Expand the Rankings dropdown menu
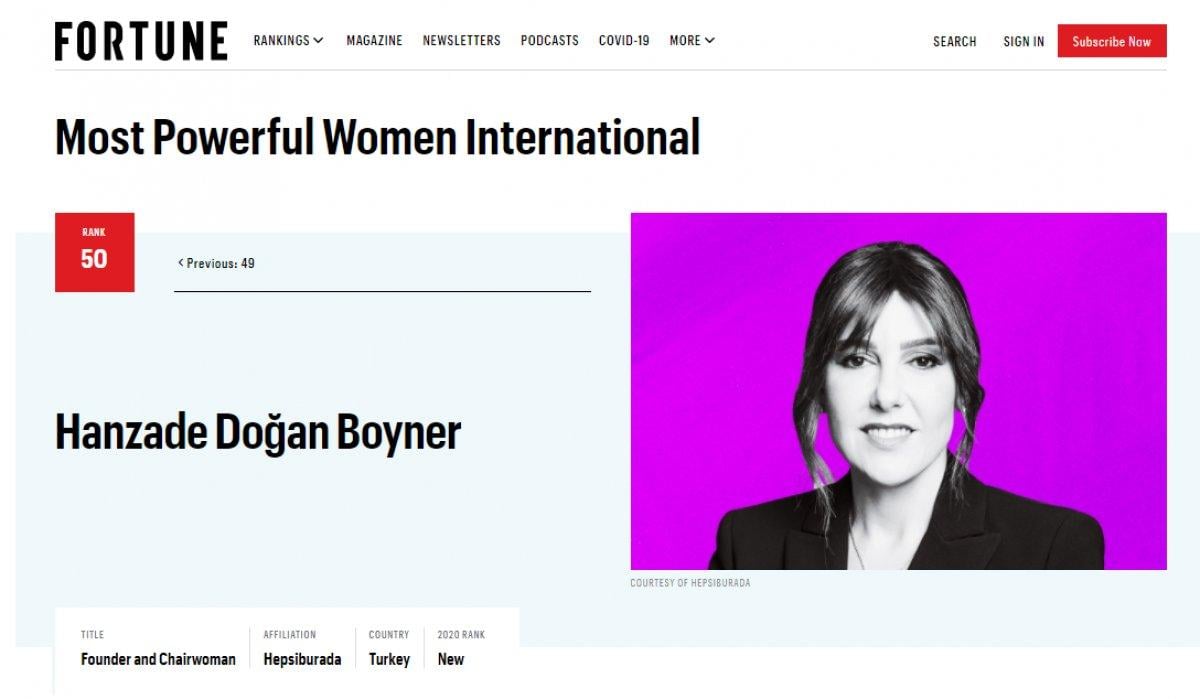This screenshot has width=1200, height=699. [288, 41]
